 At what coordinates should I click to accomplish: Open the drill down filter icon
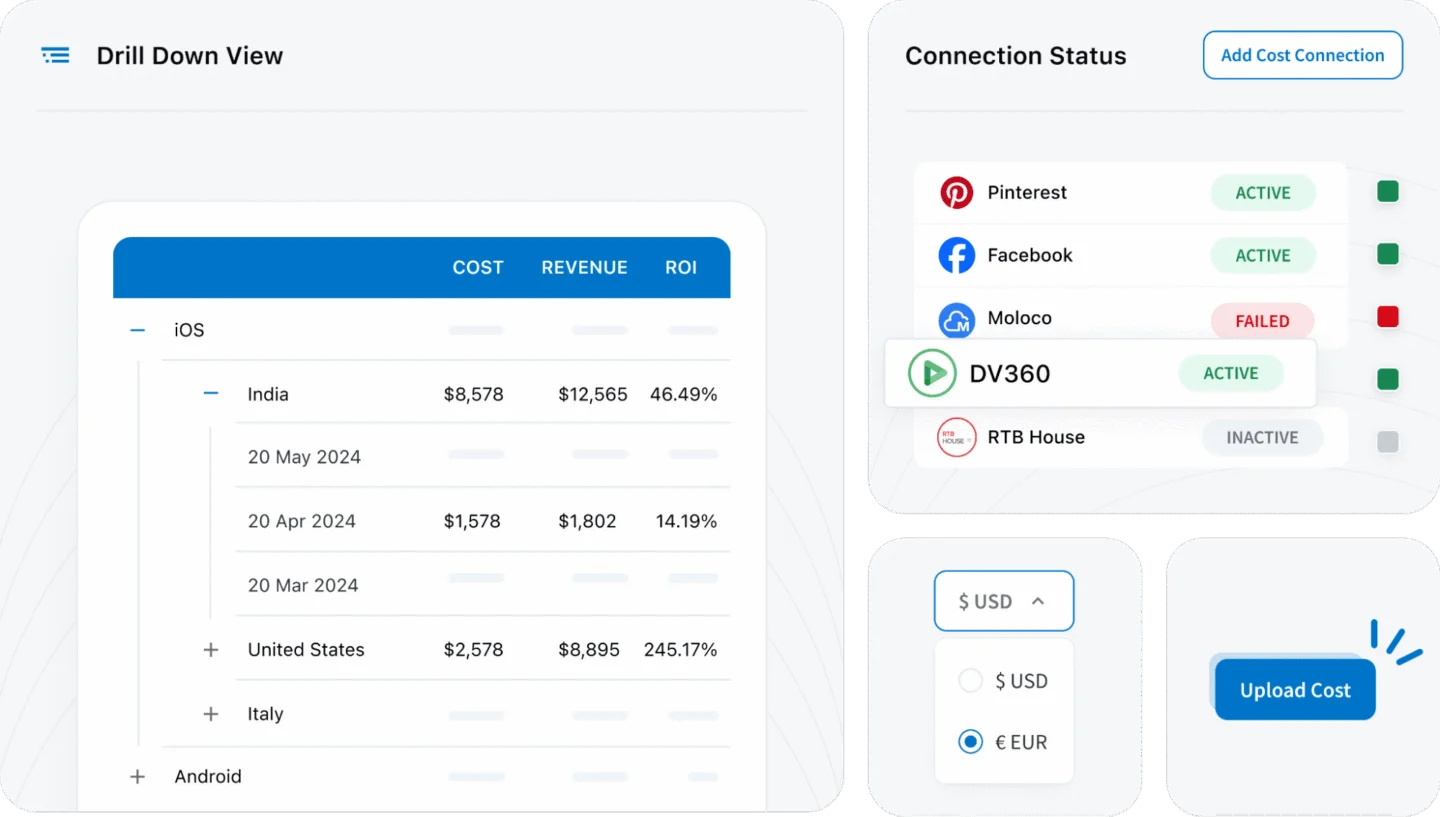55,55
